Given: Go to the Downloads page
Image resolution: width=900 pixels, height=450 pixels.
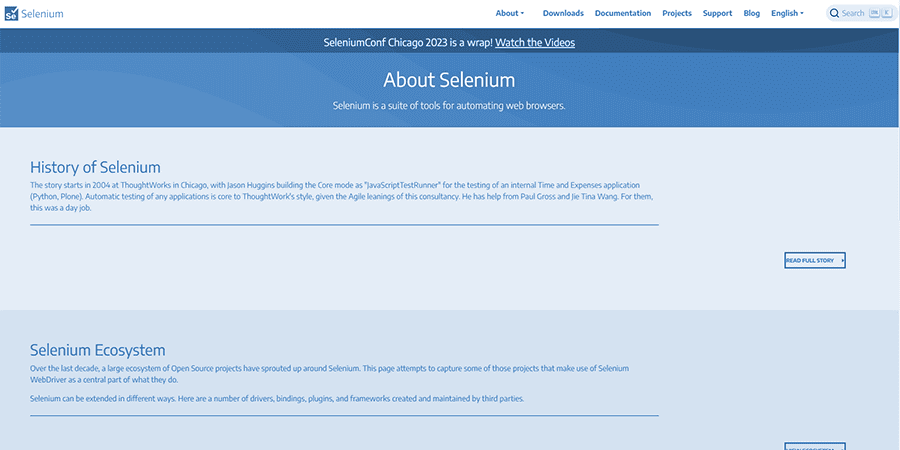Looking at the screenshot, I should pos(563,13).
